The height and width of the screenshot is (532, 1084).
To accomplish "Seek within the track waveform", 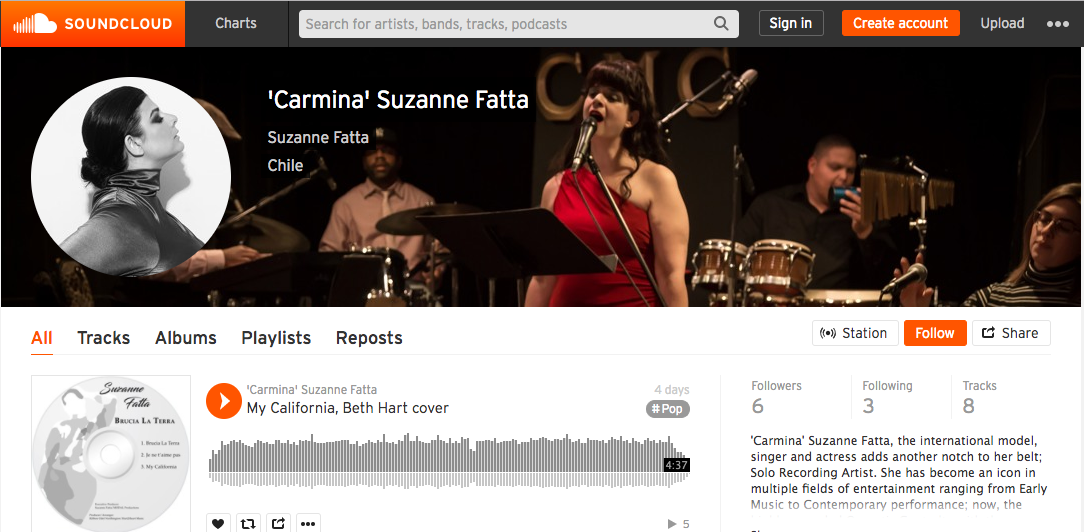I will coord(449,461).
